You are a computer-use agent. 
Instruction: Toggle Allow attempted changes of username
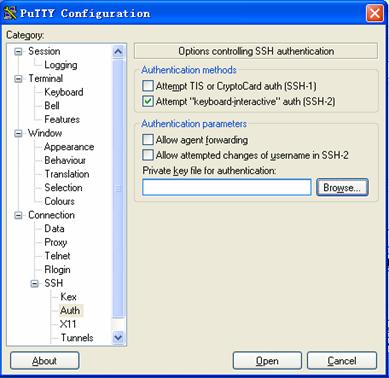[x=148, y=155]
